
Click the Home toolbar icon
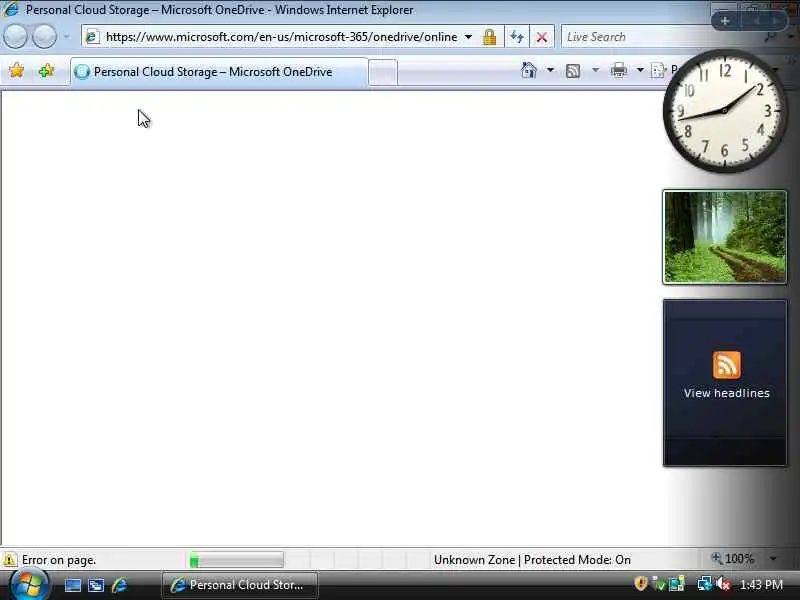(529, 70)
